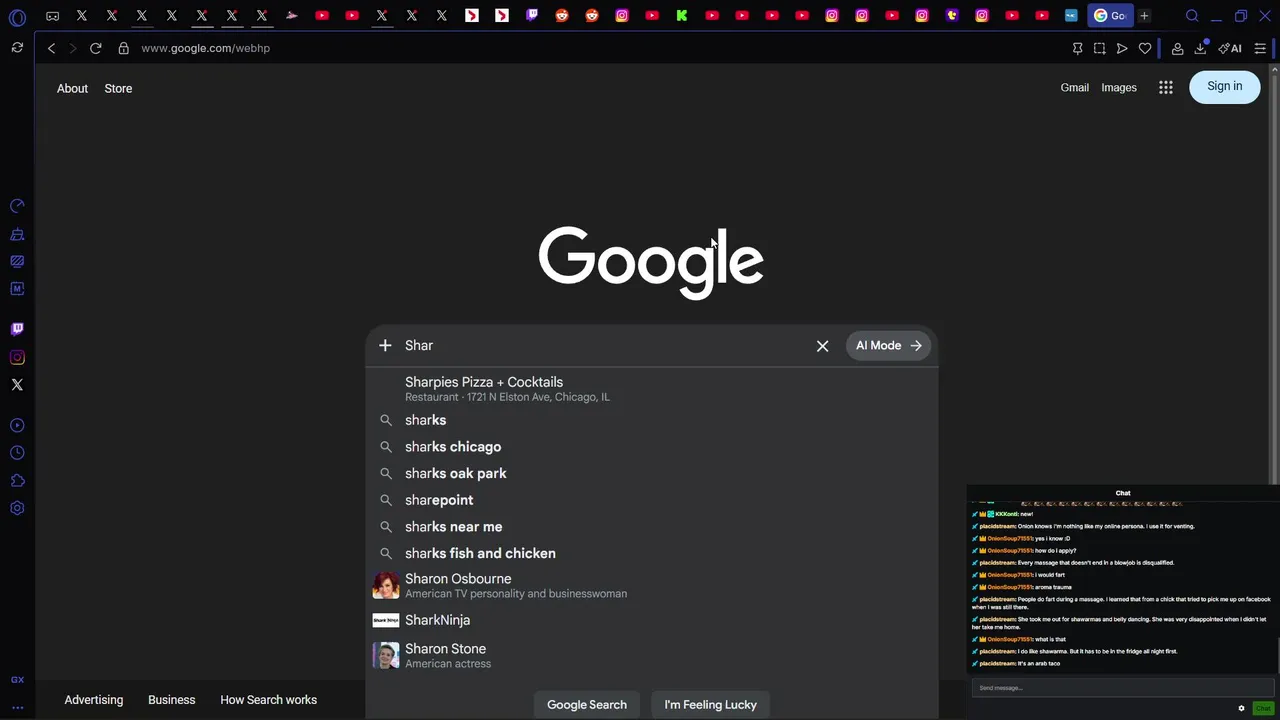Choose the Sharon Osbourne suggestion
The width and height of the screenshot is (1280, 720).
coord(652,586)
